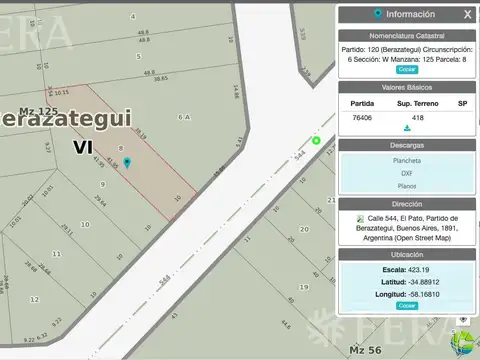Click the Descargas section header

coord(407,145)
